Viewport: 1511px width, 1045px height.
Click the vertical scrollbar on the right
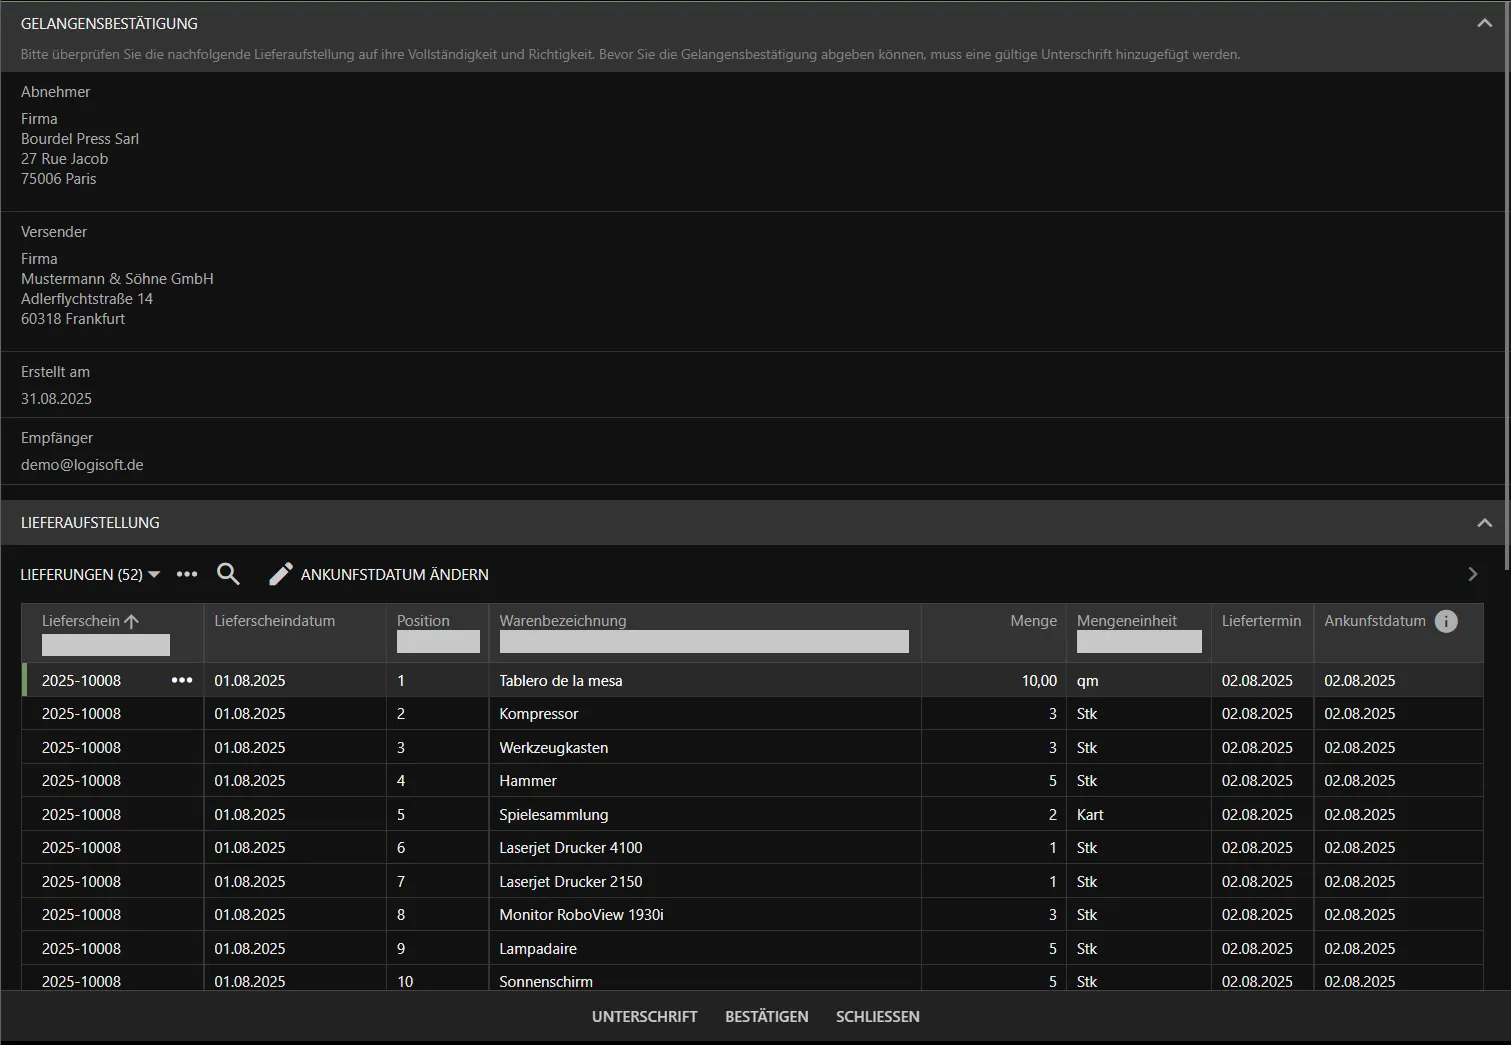point(1507,285)
